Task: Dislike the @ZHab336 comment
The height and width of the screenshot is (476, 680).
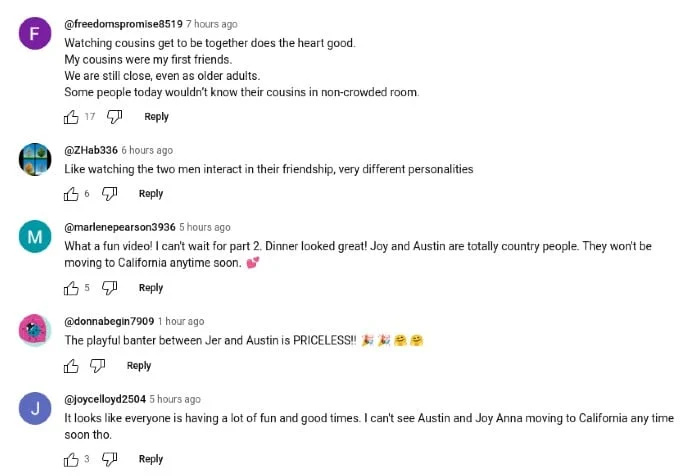Action: point(109,194)
